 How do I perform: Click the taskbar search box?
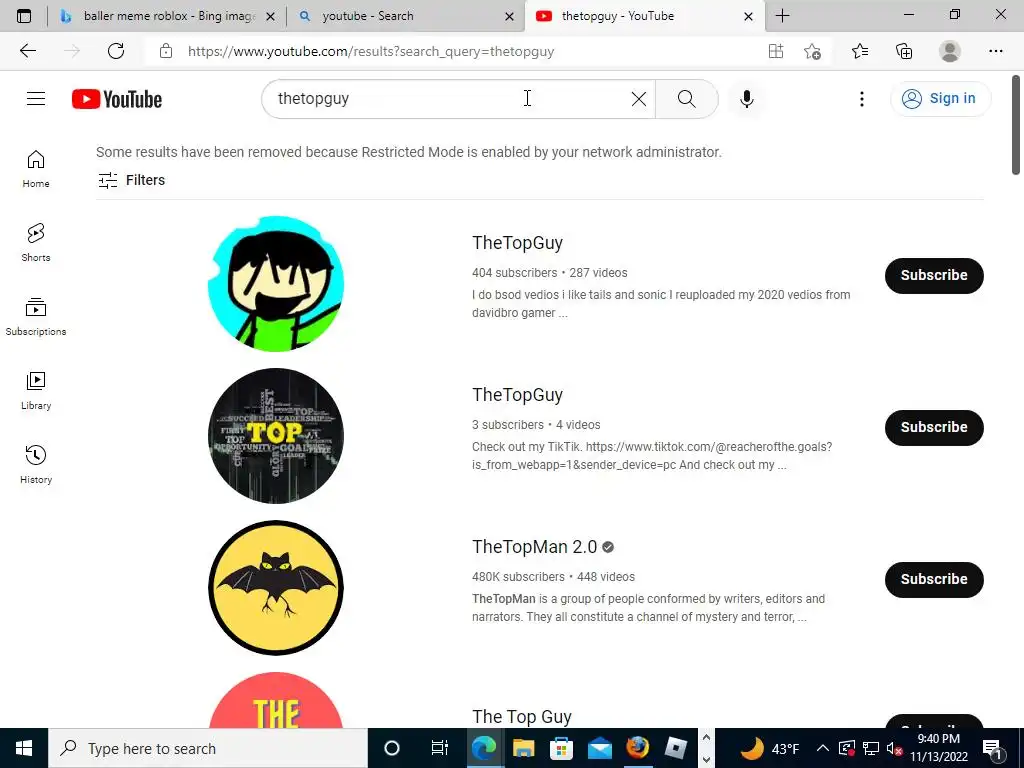click(208, 748)
